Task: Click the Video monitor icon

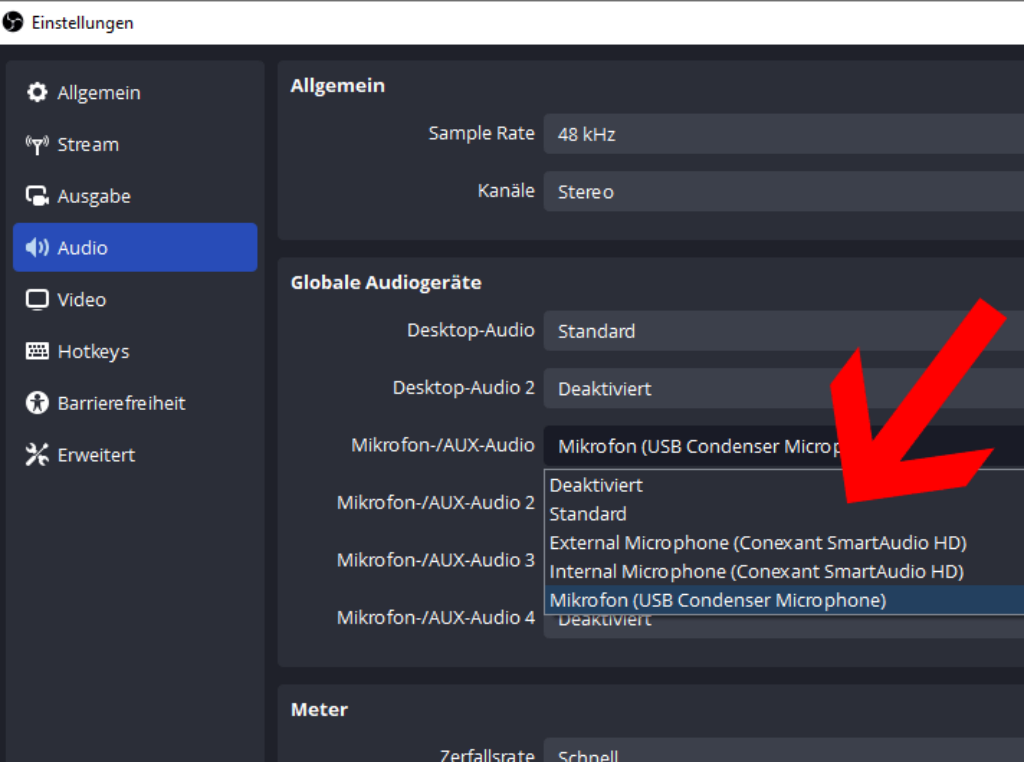Action: (37, 300)
